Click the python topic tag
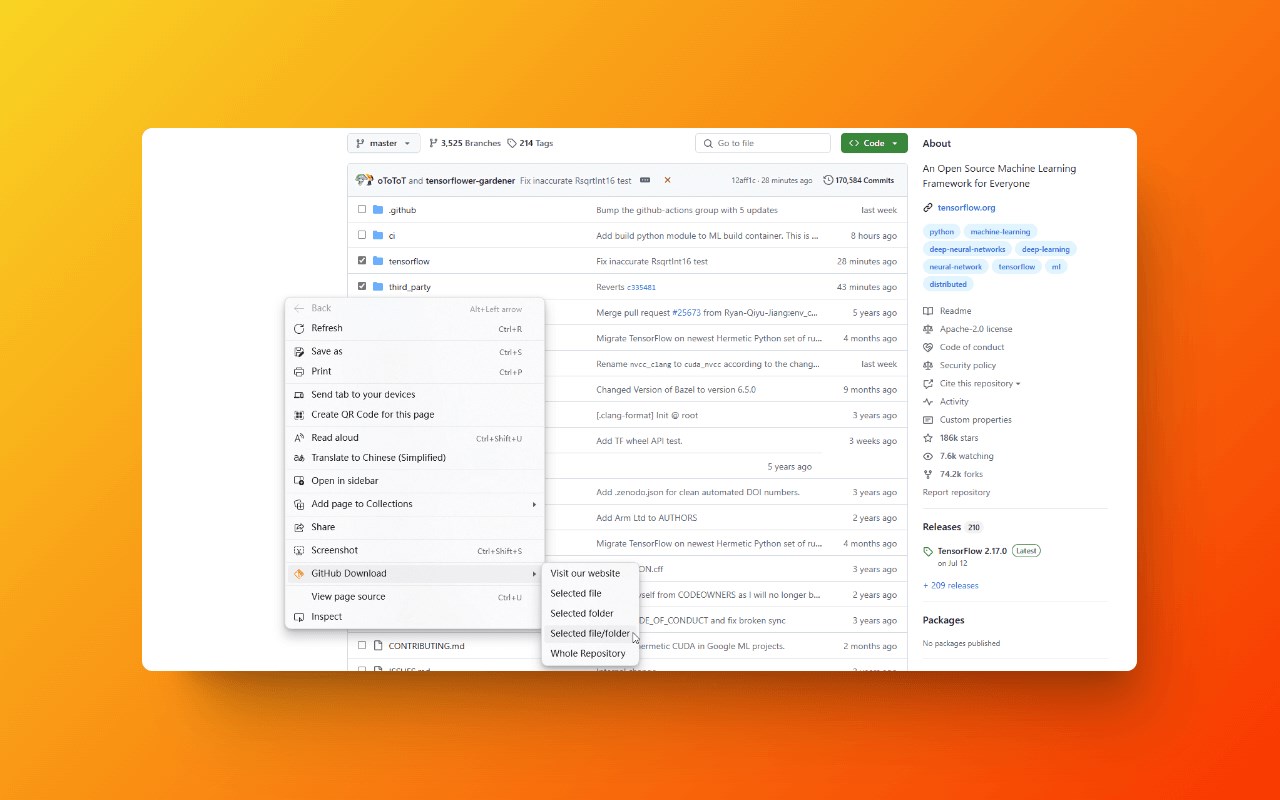This screenshot has width=1280, height=800. (942, 231)
